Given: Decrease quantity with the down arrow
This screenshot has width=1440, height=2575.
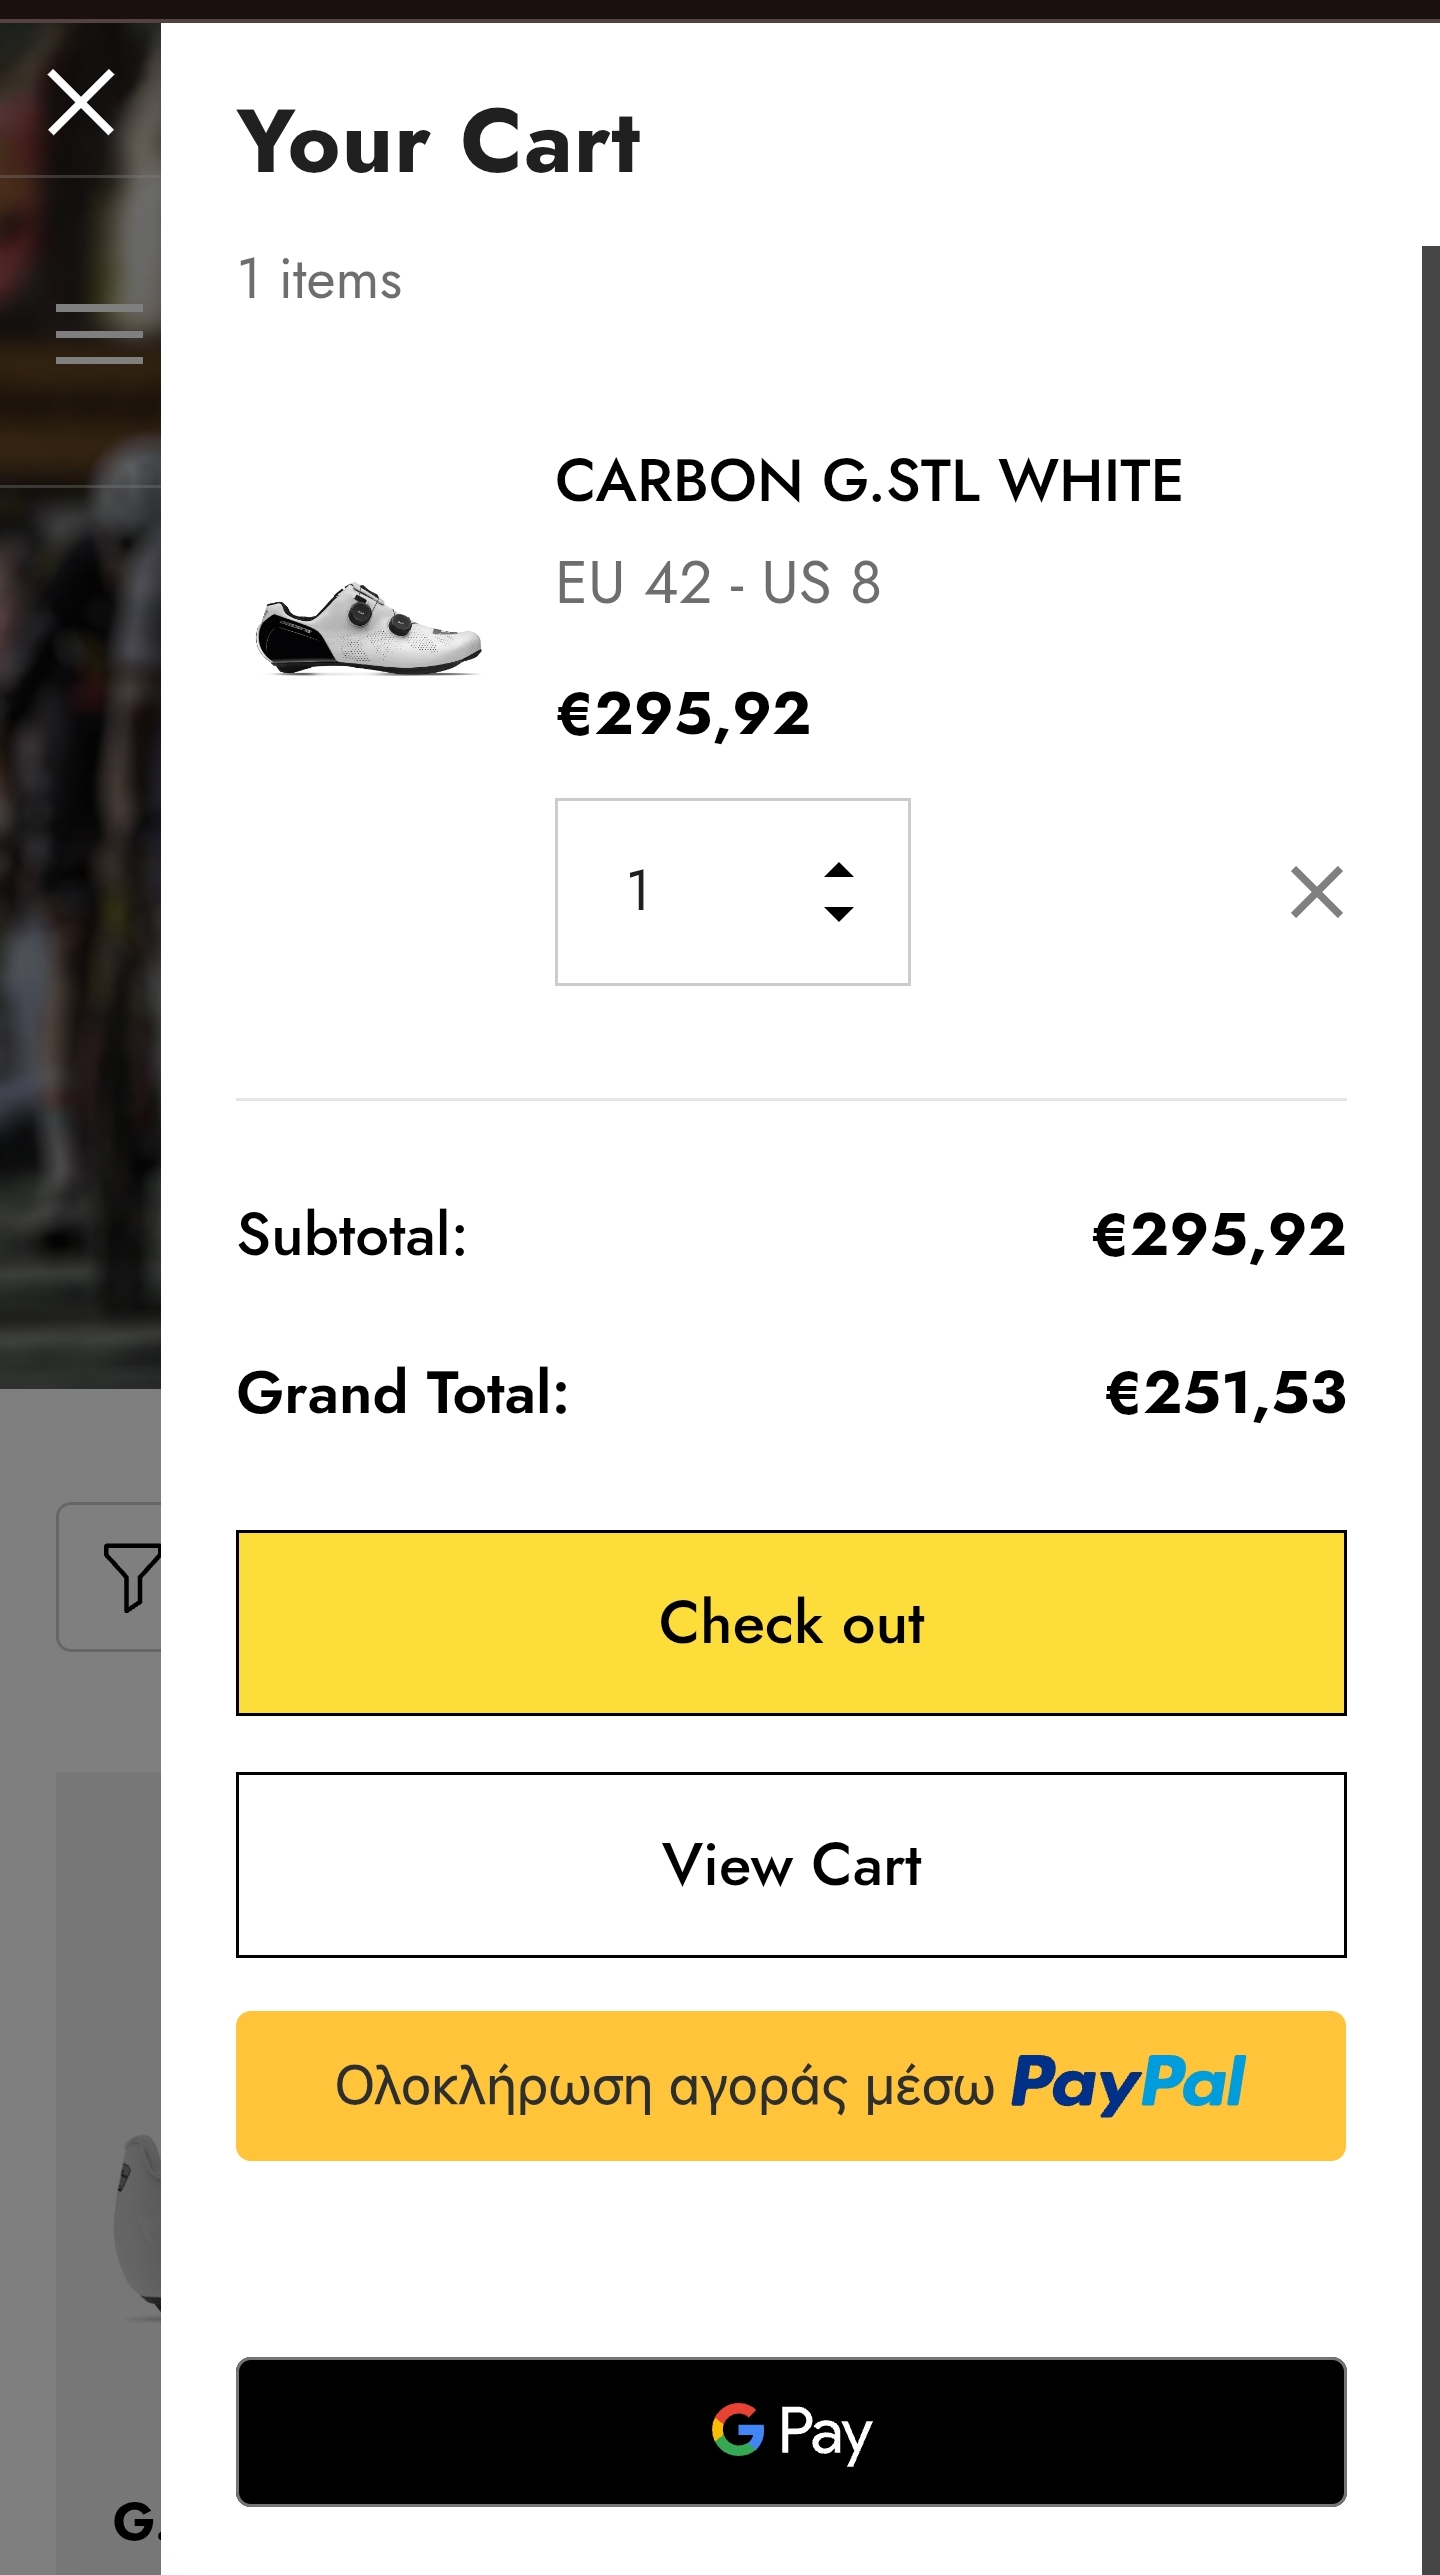Looking at the screenshot, I should (839, 913).
